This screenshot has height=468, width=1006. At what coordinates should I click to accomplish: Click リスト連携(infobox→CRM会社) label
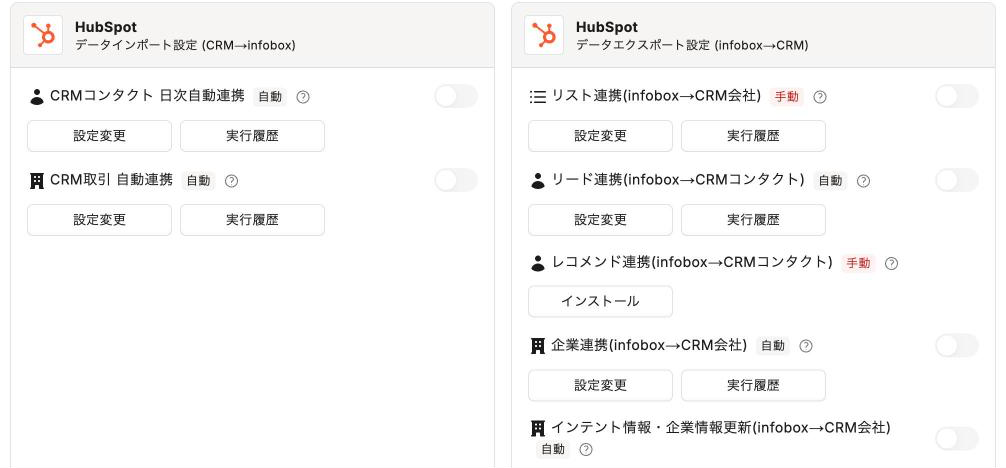click(656, 96)
